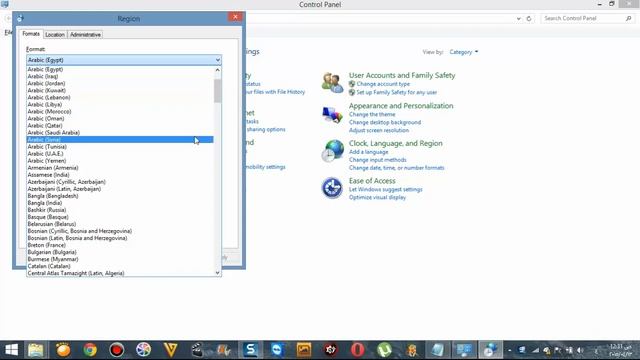Click the Appearance and Personalization icon
Viewport: 640px width, 360px height.
(x=332, y=115)
